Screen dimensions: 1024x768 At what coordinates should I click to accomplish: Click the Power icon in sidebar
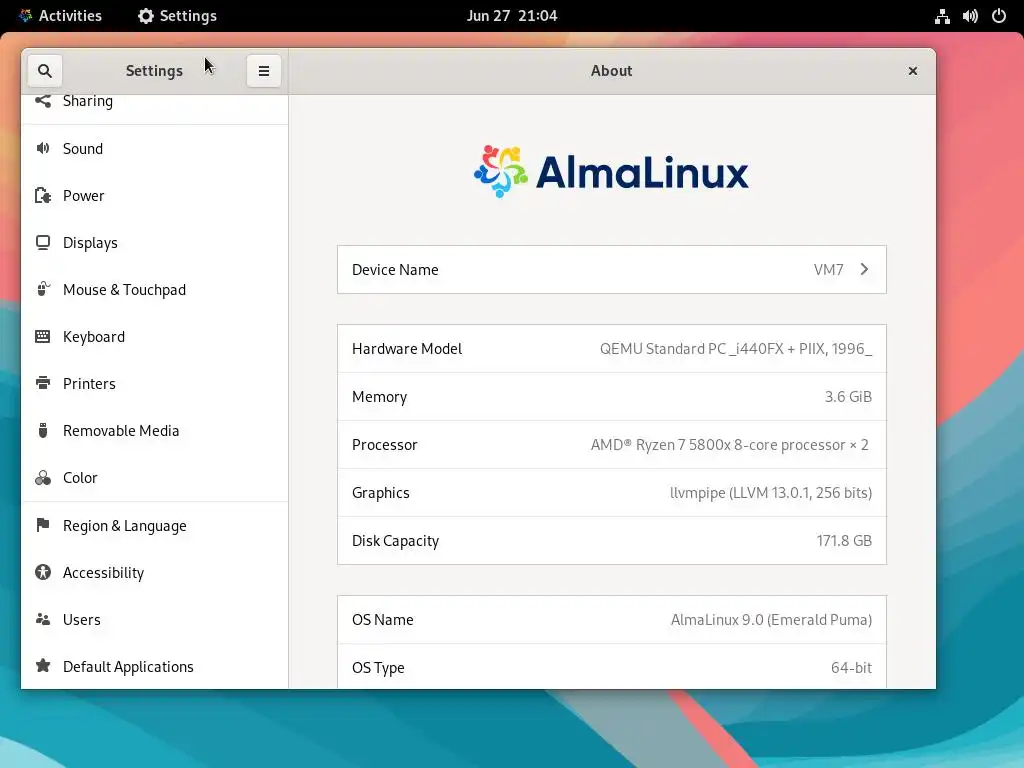[x=43, y=195]
